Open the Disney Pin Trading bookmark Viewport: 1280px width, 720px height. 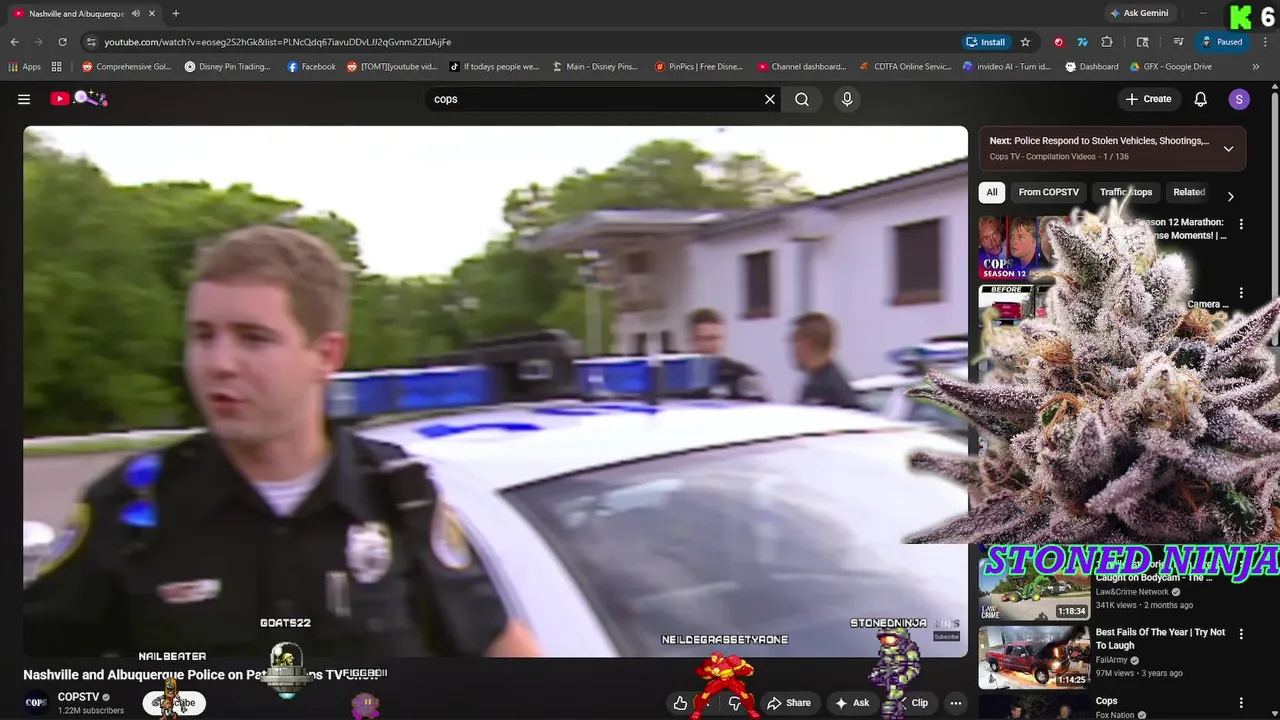(228, 67)
